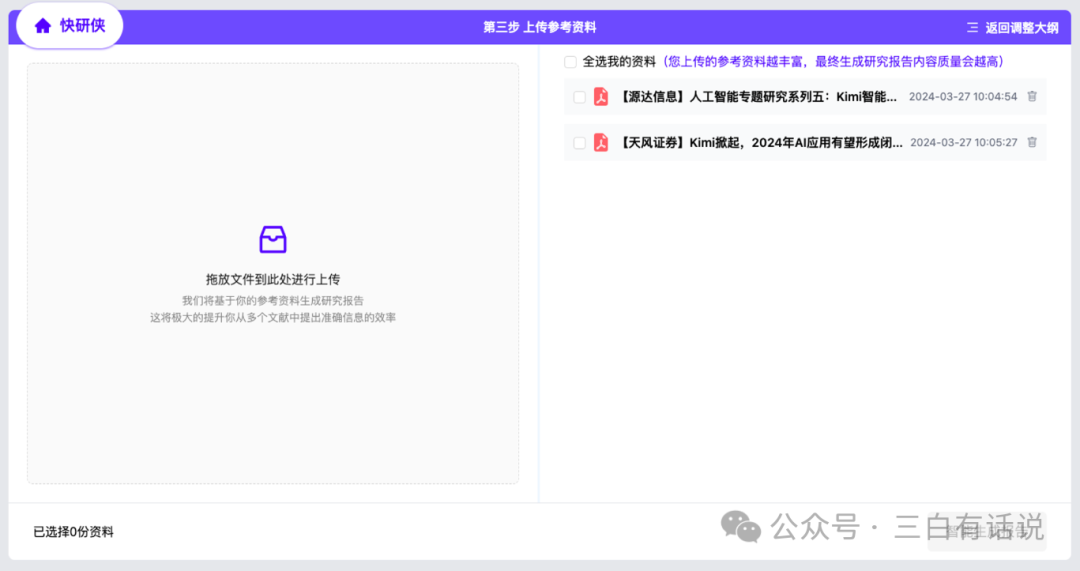Click 全选我的资料 label text
Screen dimensions: 1080x571
click(x=619, y=62)
